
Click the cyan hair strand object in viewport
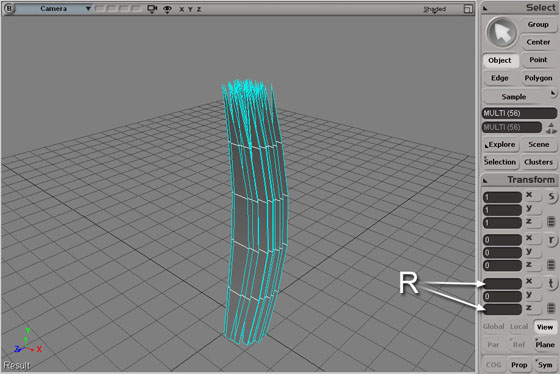(x=254, y=213)
